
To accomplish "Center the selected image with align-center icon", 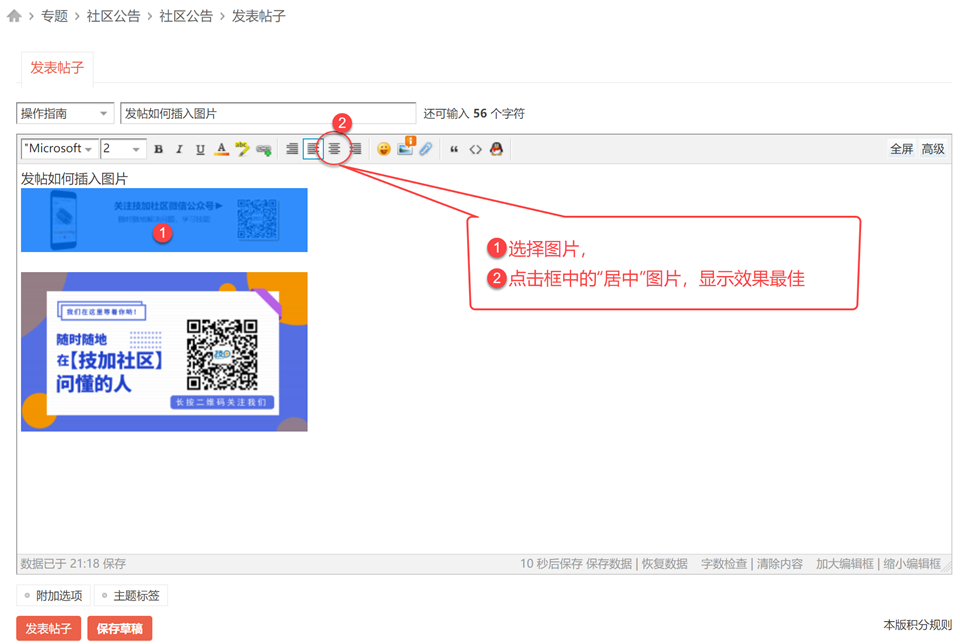I will click(x=334, y=149).
